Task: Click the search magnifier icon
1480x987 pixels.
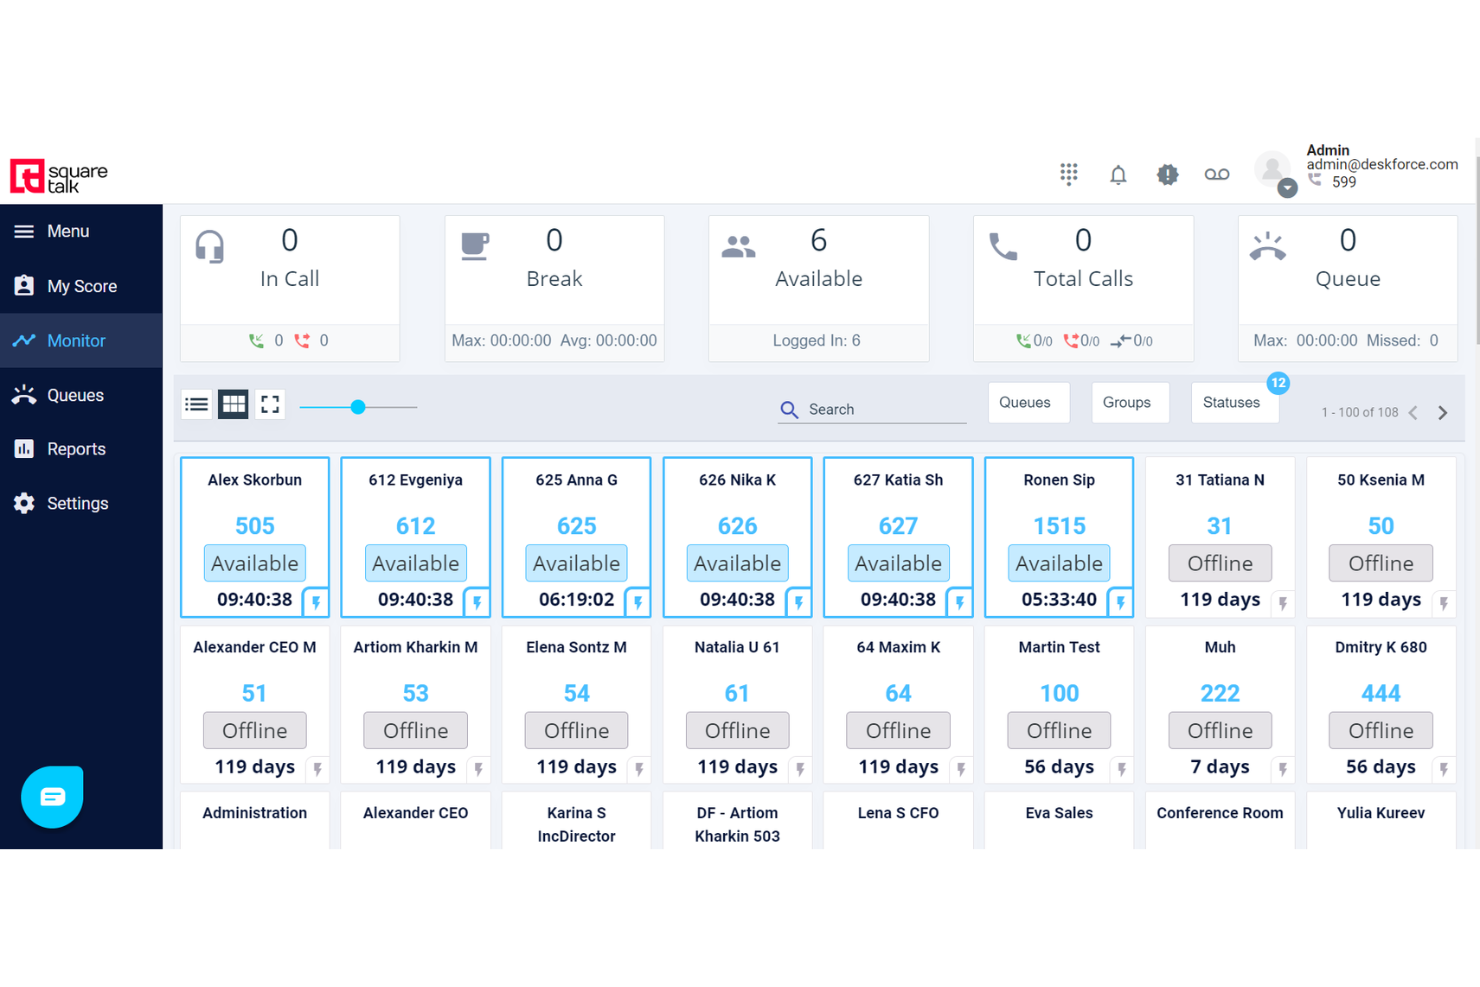Action: click(x=789, y=410)
